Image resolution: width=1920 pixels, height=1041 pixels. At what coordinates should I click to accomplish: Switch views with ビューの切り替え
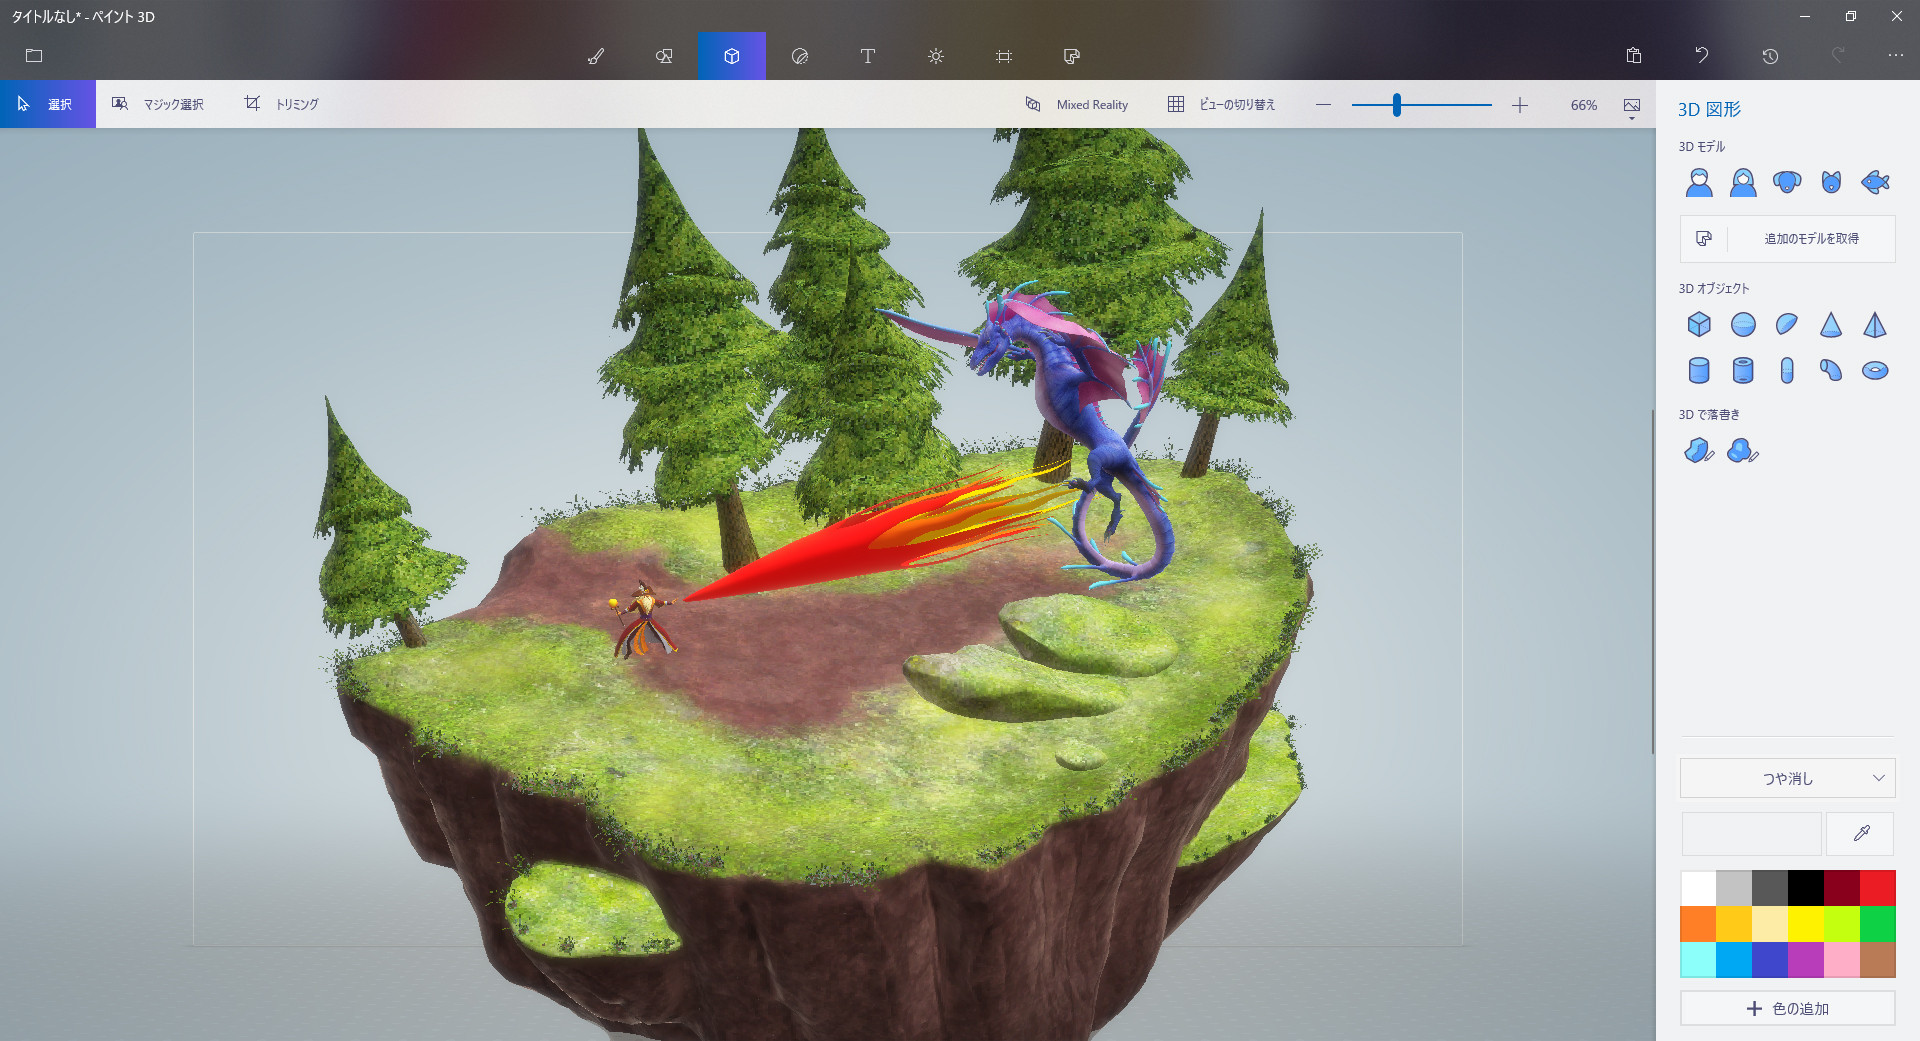[x=1222, y=104]
